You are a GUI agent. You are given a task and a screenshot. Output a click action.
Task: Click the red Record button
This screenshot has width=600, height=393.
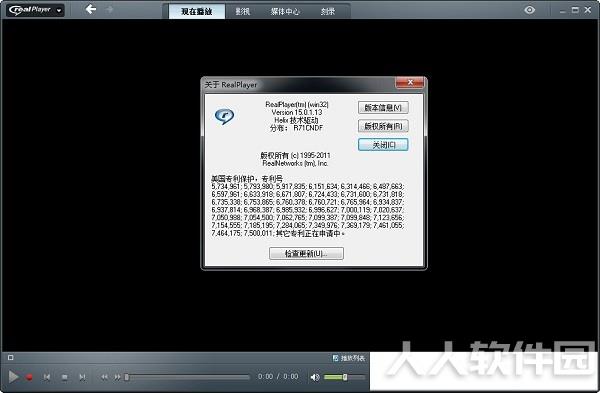(x=29, y=377)
